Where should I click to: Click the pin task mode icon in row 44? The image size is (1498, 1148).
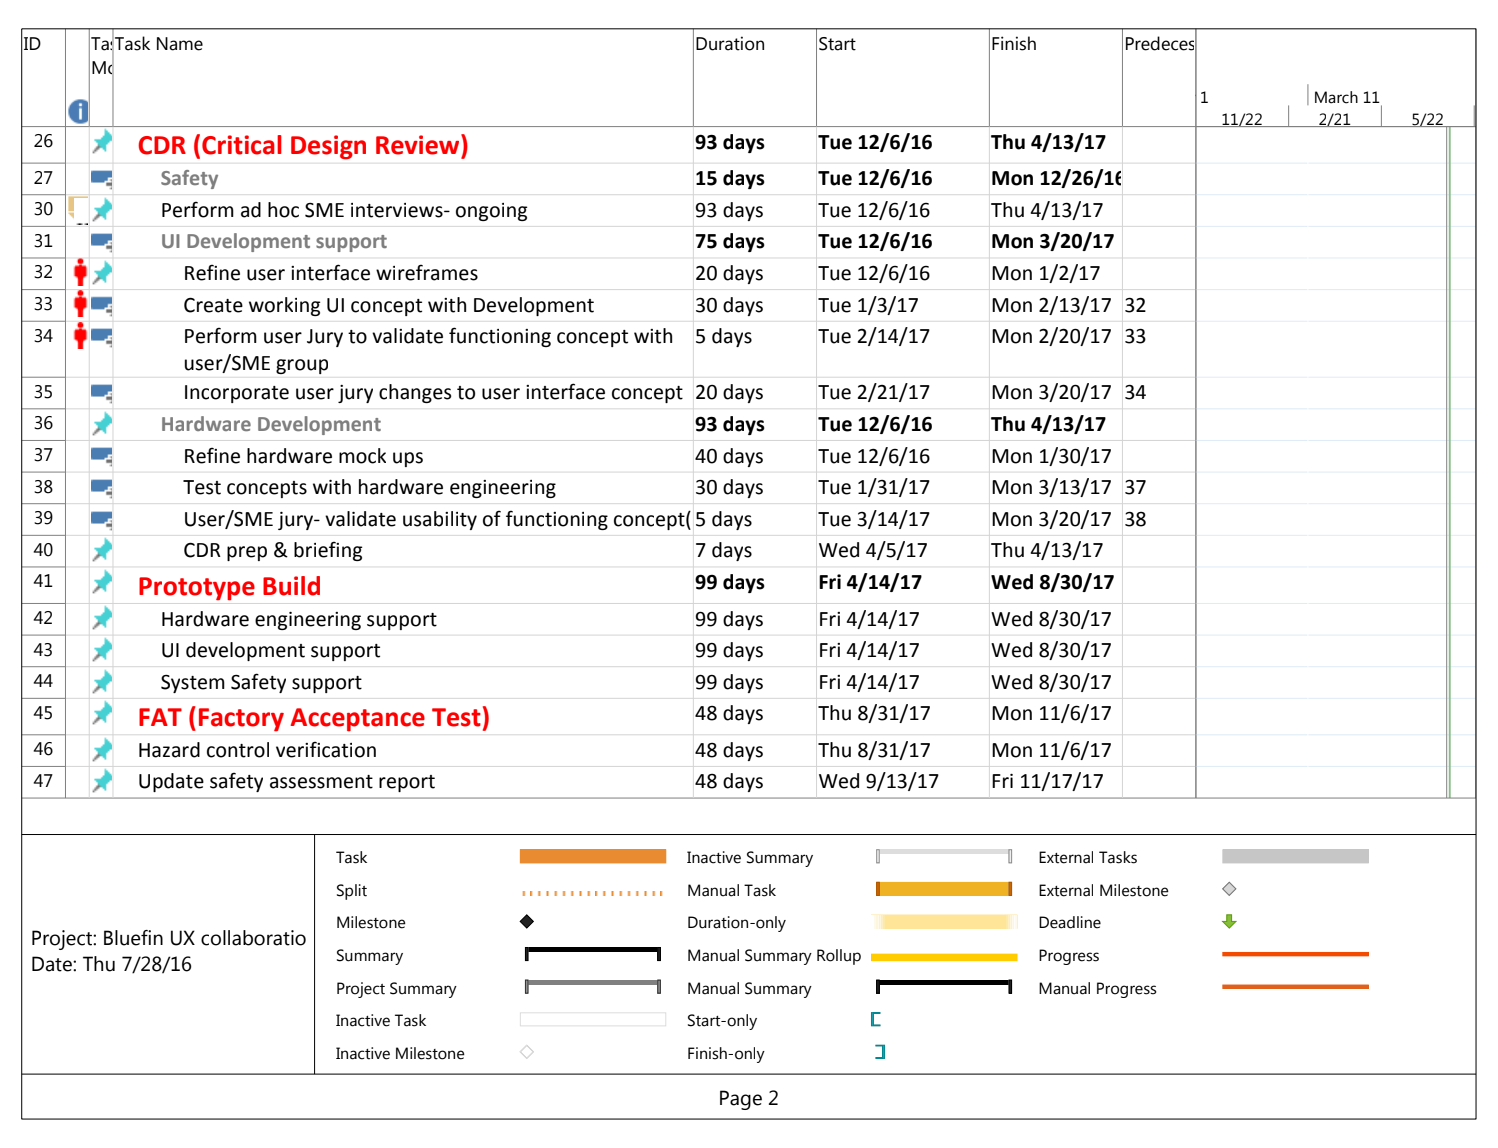(102, 682)
